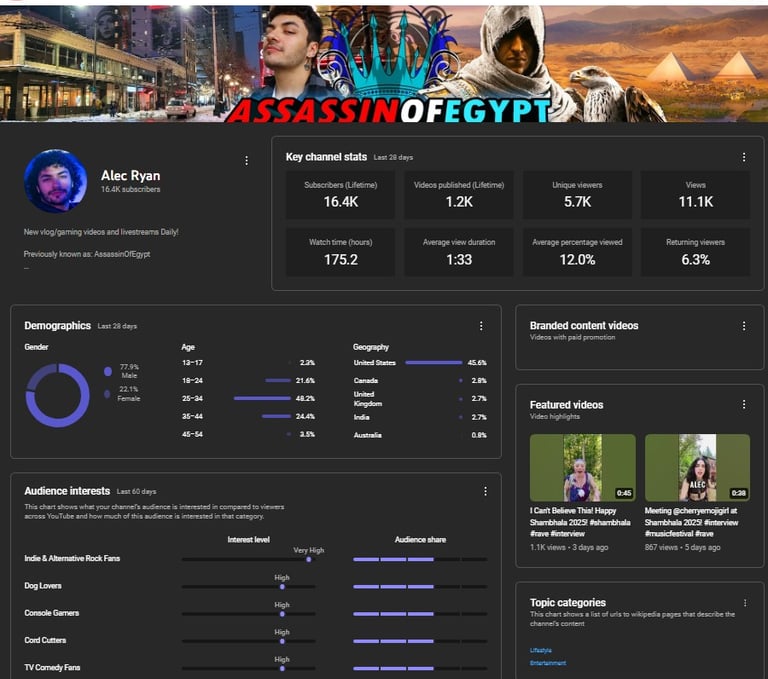The width and height of the screenshot is (768, 679).
Task: Click Cord Cutters audience share bar
Action: 420,641
